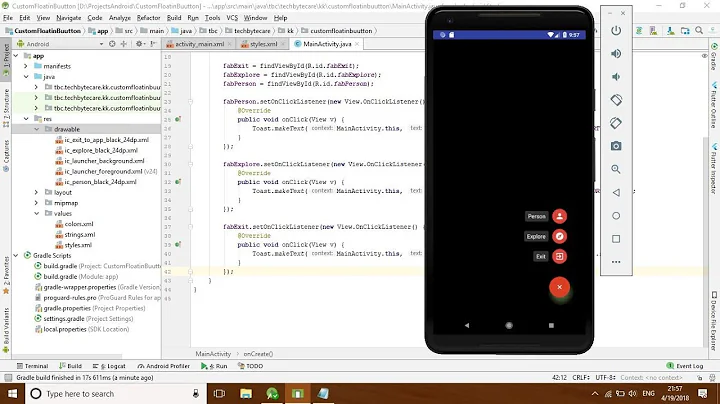The image size is (720, 404).
Task: Raise emulator volume with volume up icon
Action: [x=616, y=54]
